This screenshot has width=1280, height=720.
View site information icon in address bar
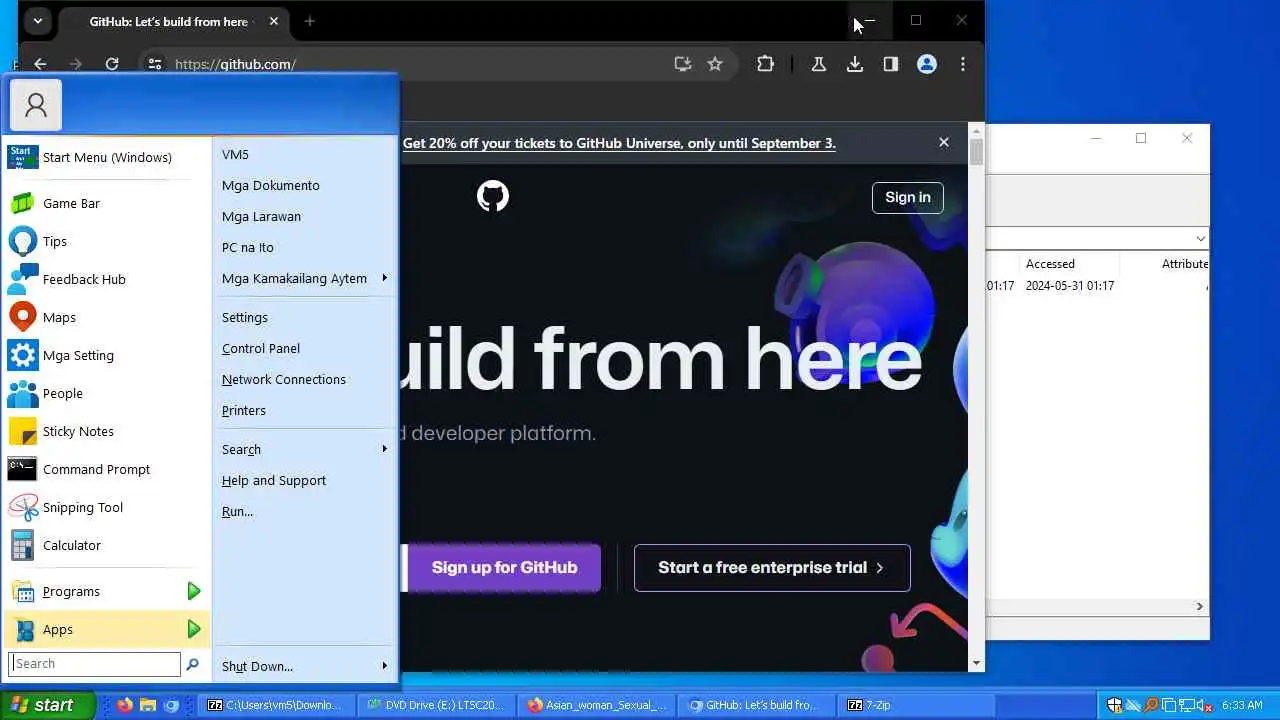(154, 64)
